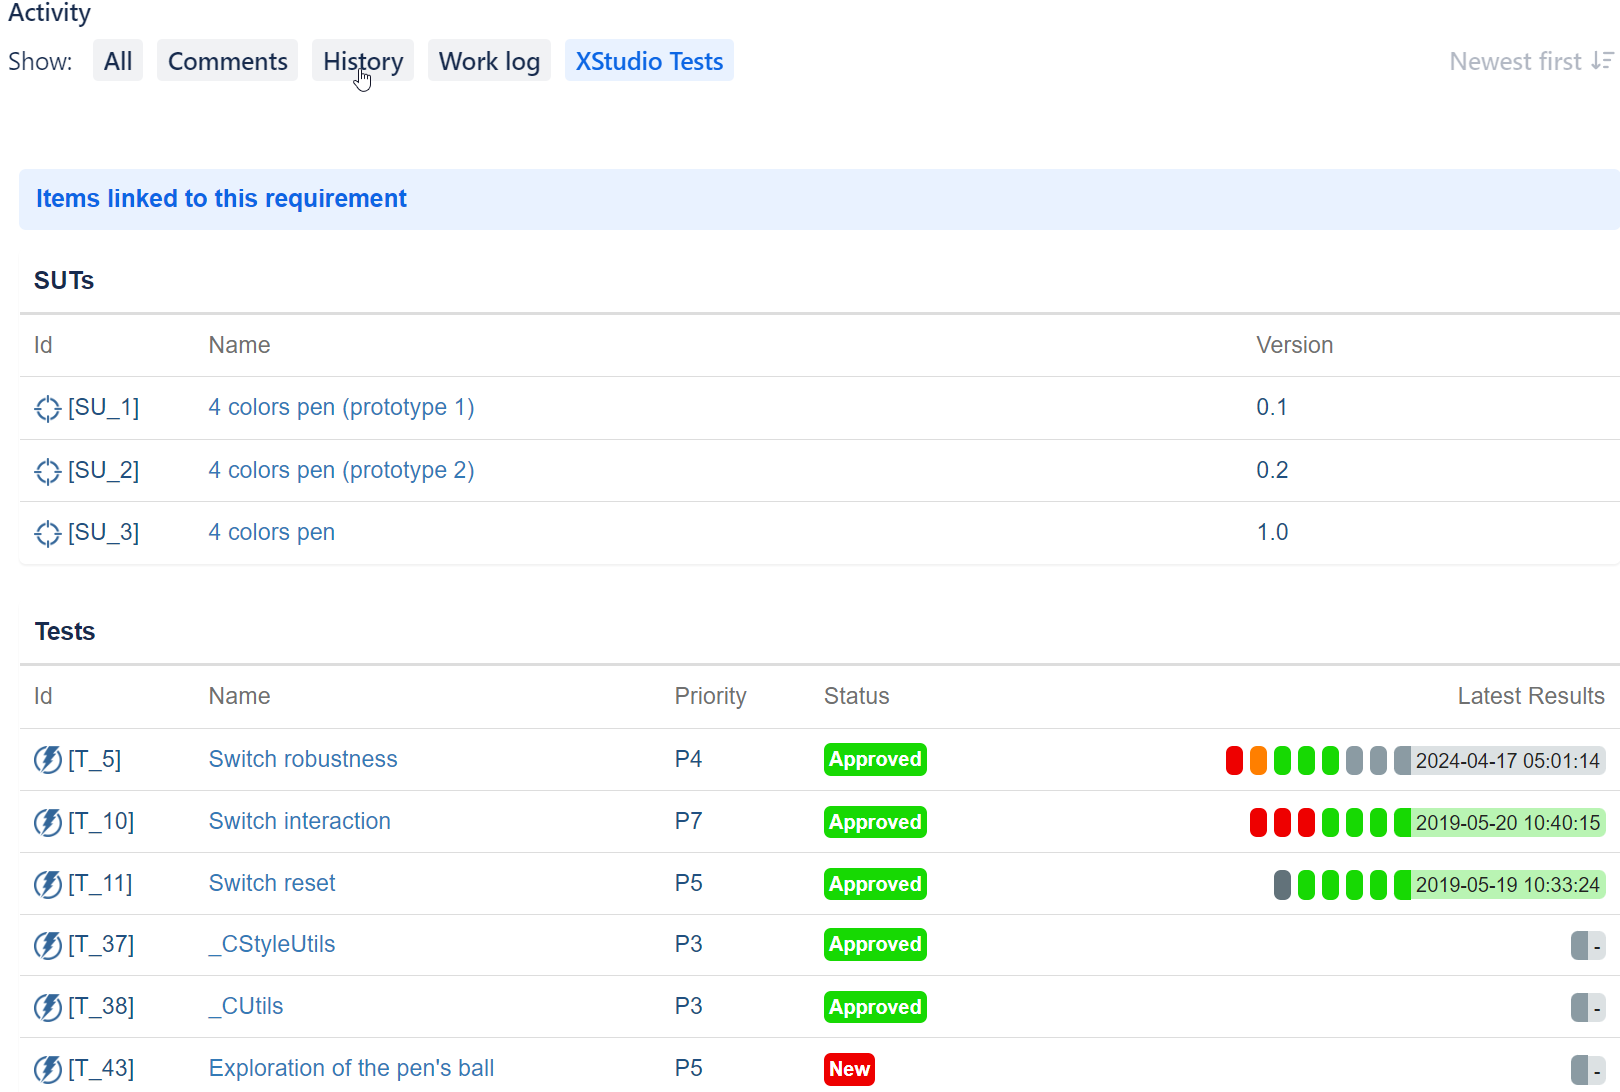Click the [SU_1] id text
Image resolution: width=1620 pixels, height=1092 pixels.
[104, 407]
